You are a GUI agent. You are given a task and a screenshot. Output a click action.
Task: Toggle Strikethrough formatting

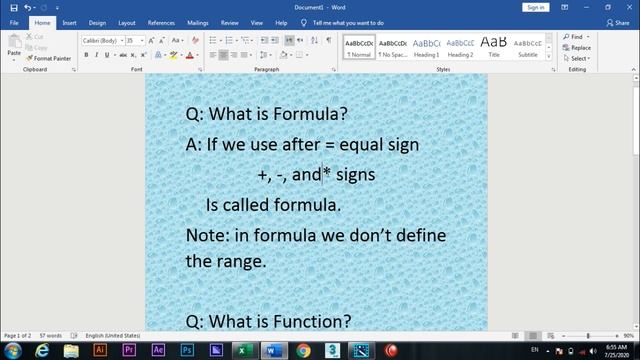(123, 55)
